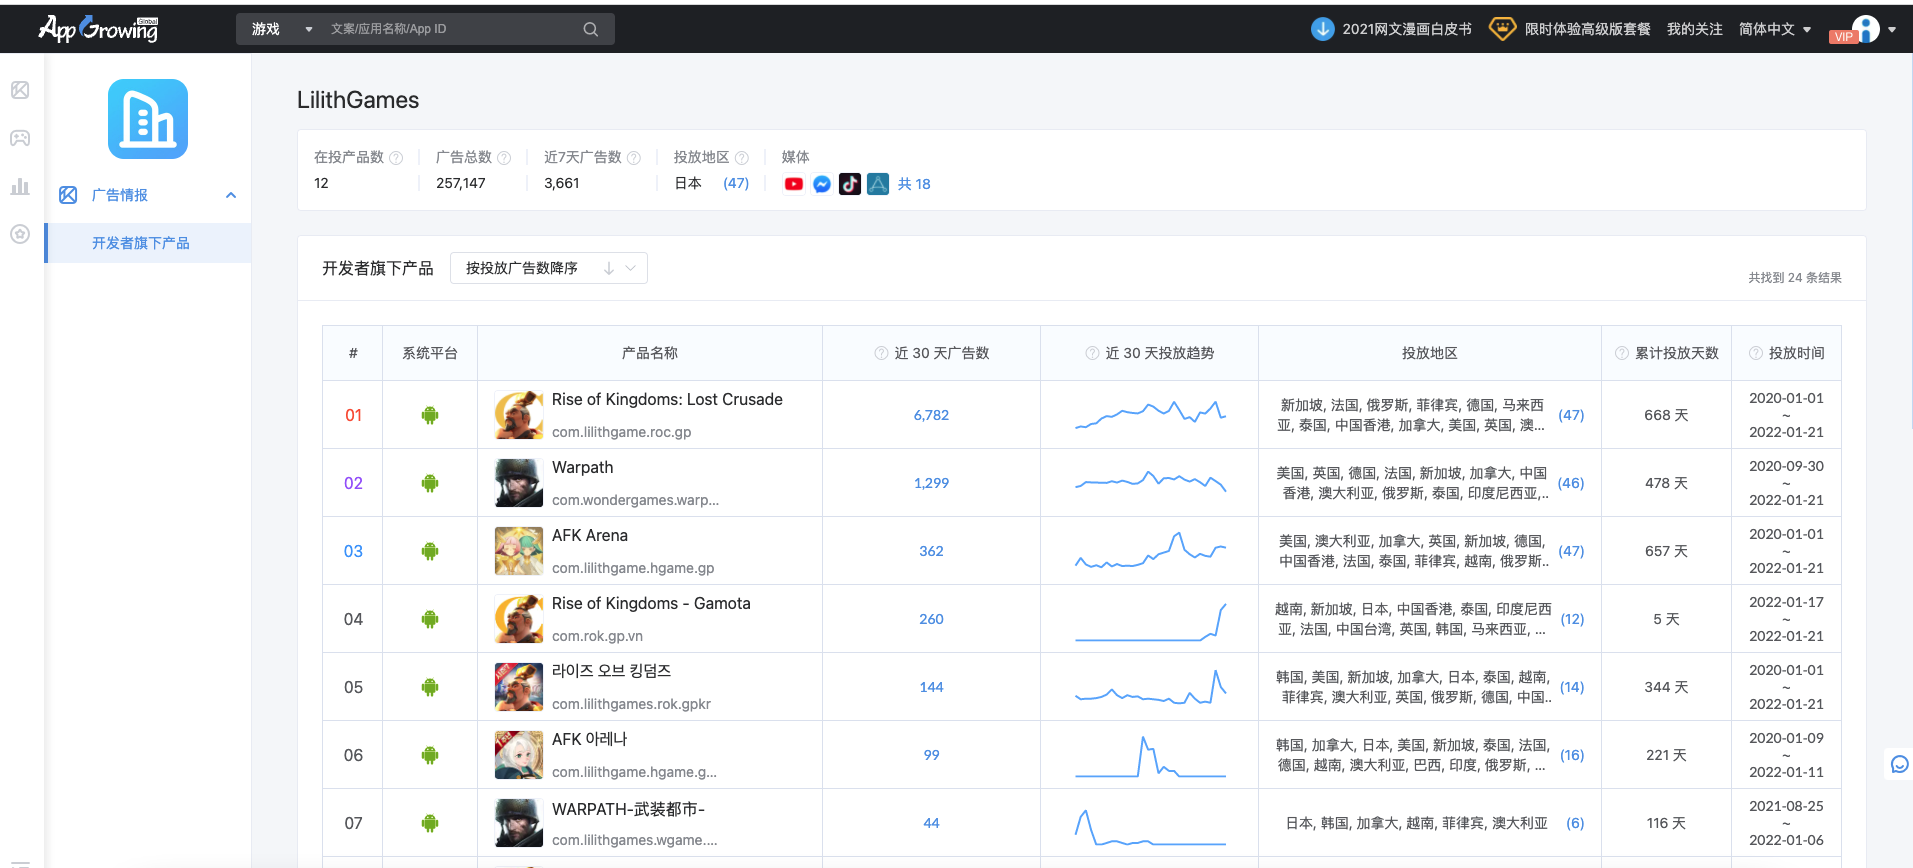Image resolution: width=1913 pixels, height=868 pixels.
Task: Click the 产品名称 column header
Action: 650,353
